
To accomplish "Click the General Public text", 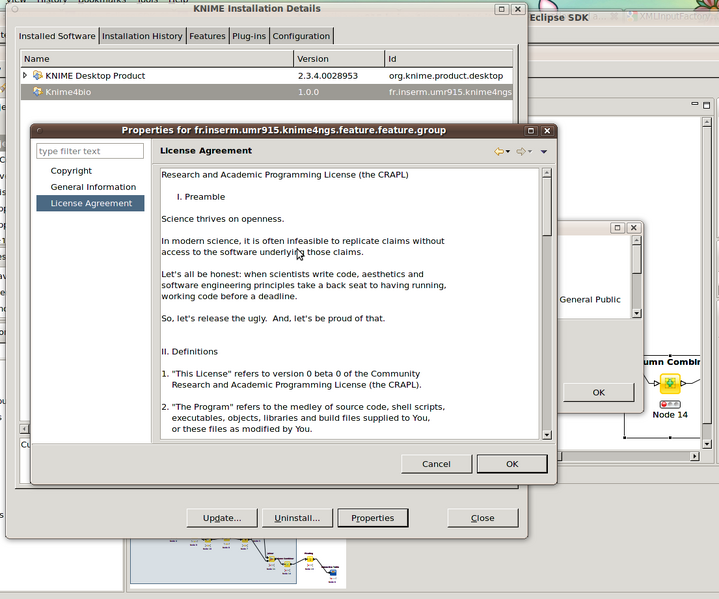I will [x=590, y=300].
